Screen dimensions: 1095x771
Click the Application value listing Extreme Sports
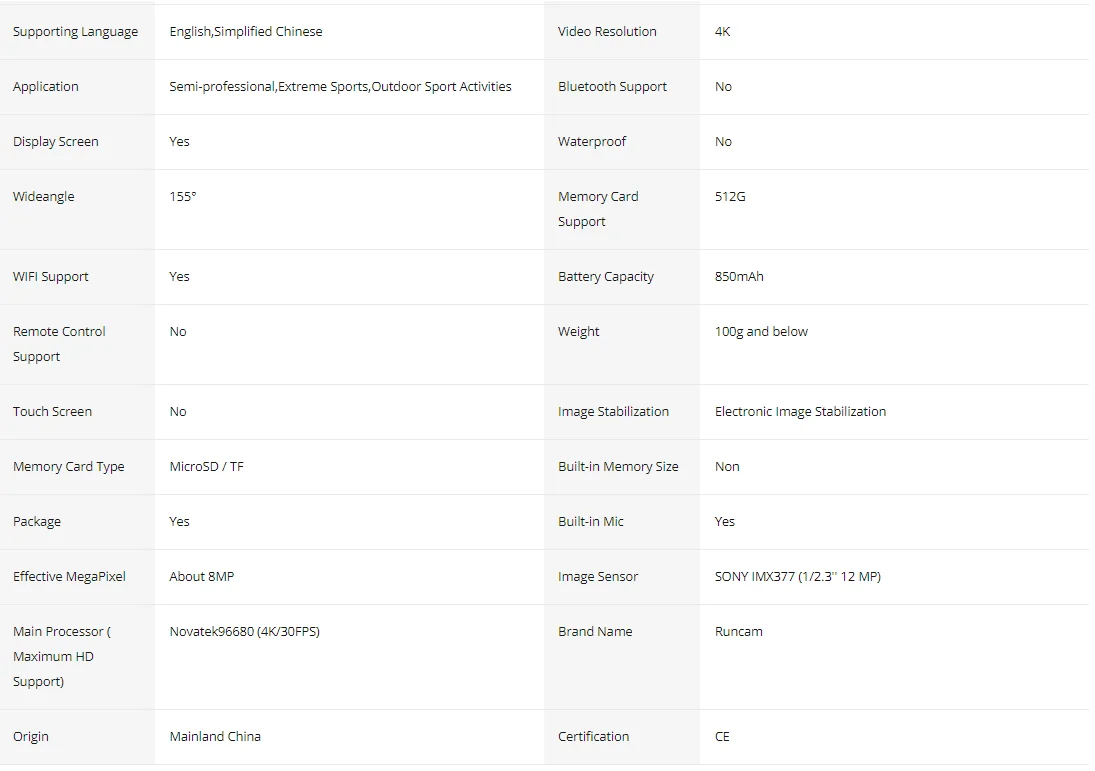point(340,87)
